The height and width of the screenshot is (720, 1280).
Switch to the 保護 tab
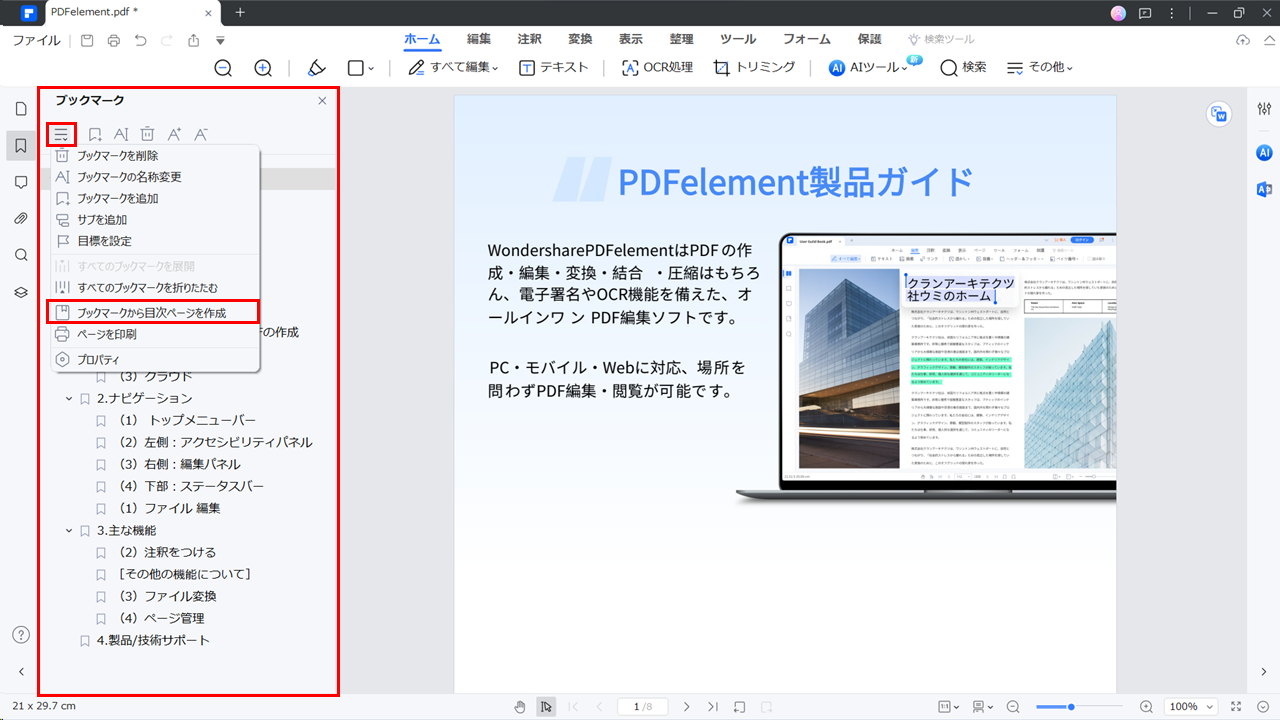tap(869, 39)
